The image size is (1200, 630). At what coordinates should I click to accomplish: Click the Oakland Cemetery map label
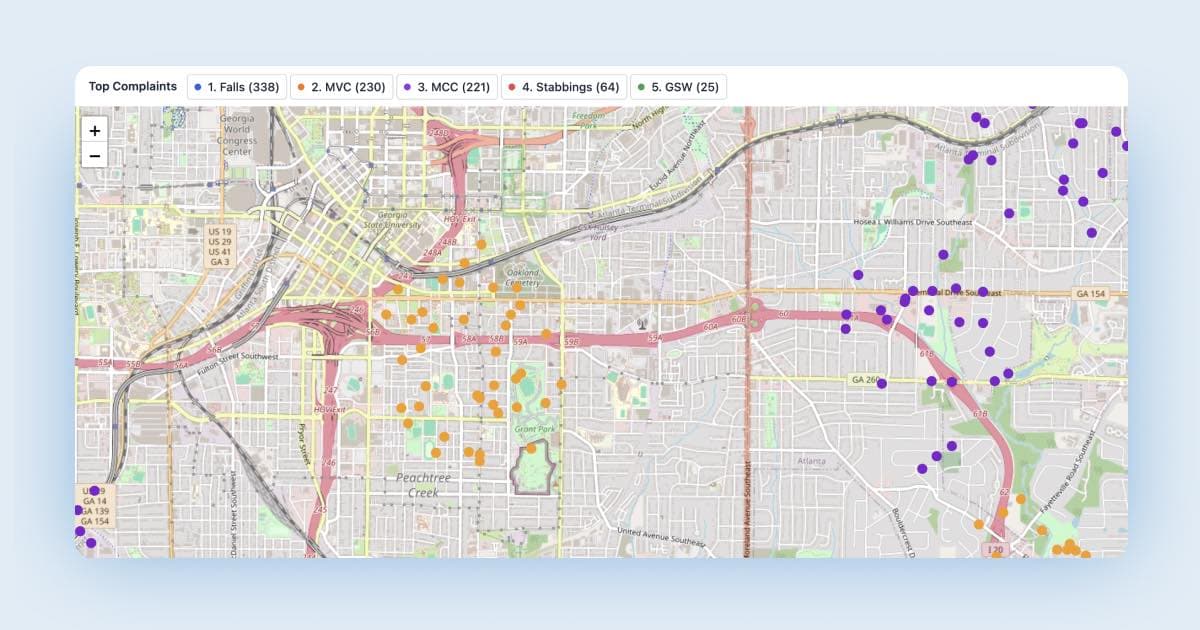tap(521, 277)
